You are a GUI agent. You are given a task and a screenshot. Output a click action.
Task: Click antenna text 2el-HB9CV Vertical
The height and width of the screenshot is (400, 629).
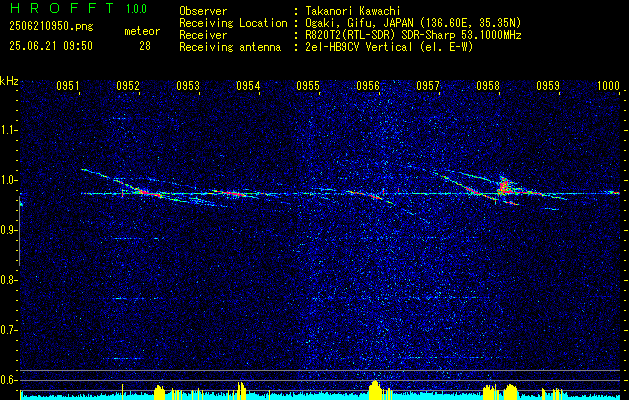(358, 47)
